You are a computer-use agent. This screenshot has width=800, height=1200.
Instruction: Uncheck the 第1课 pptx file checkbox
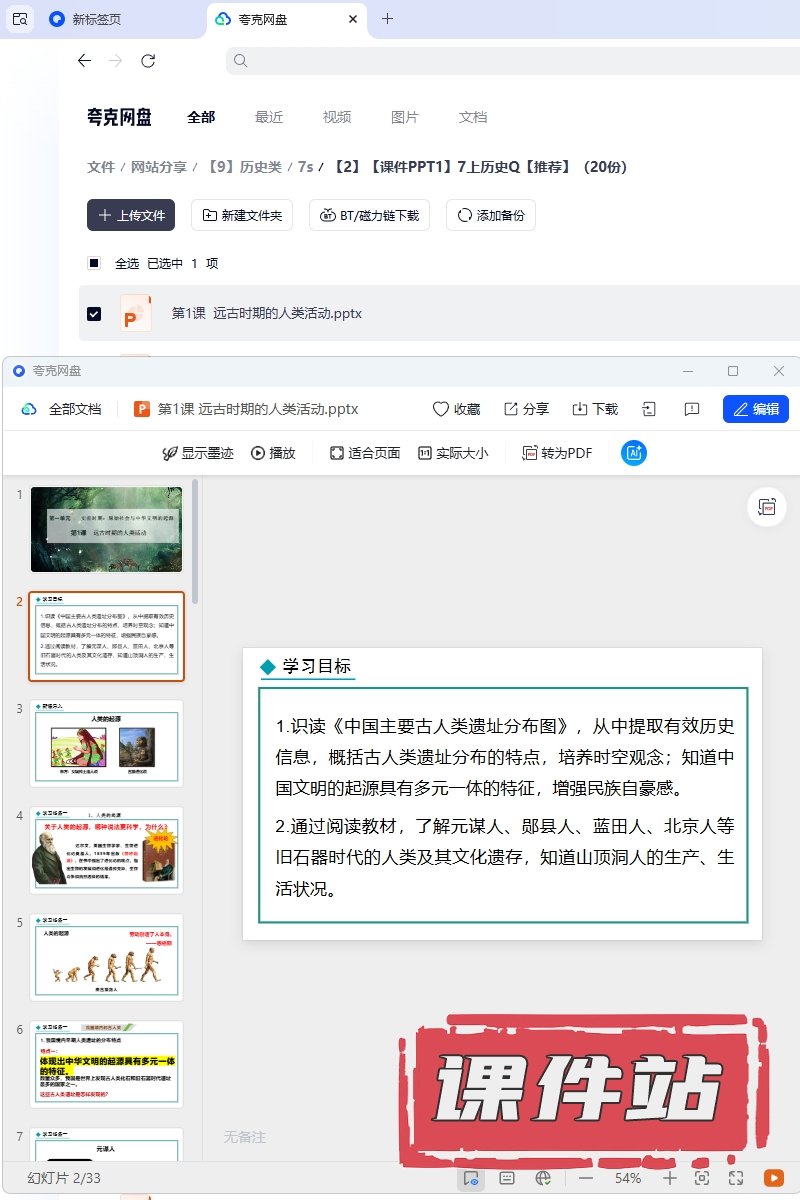point(94,314)
